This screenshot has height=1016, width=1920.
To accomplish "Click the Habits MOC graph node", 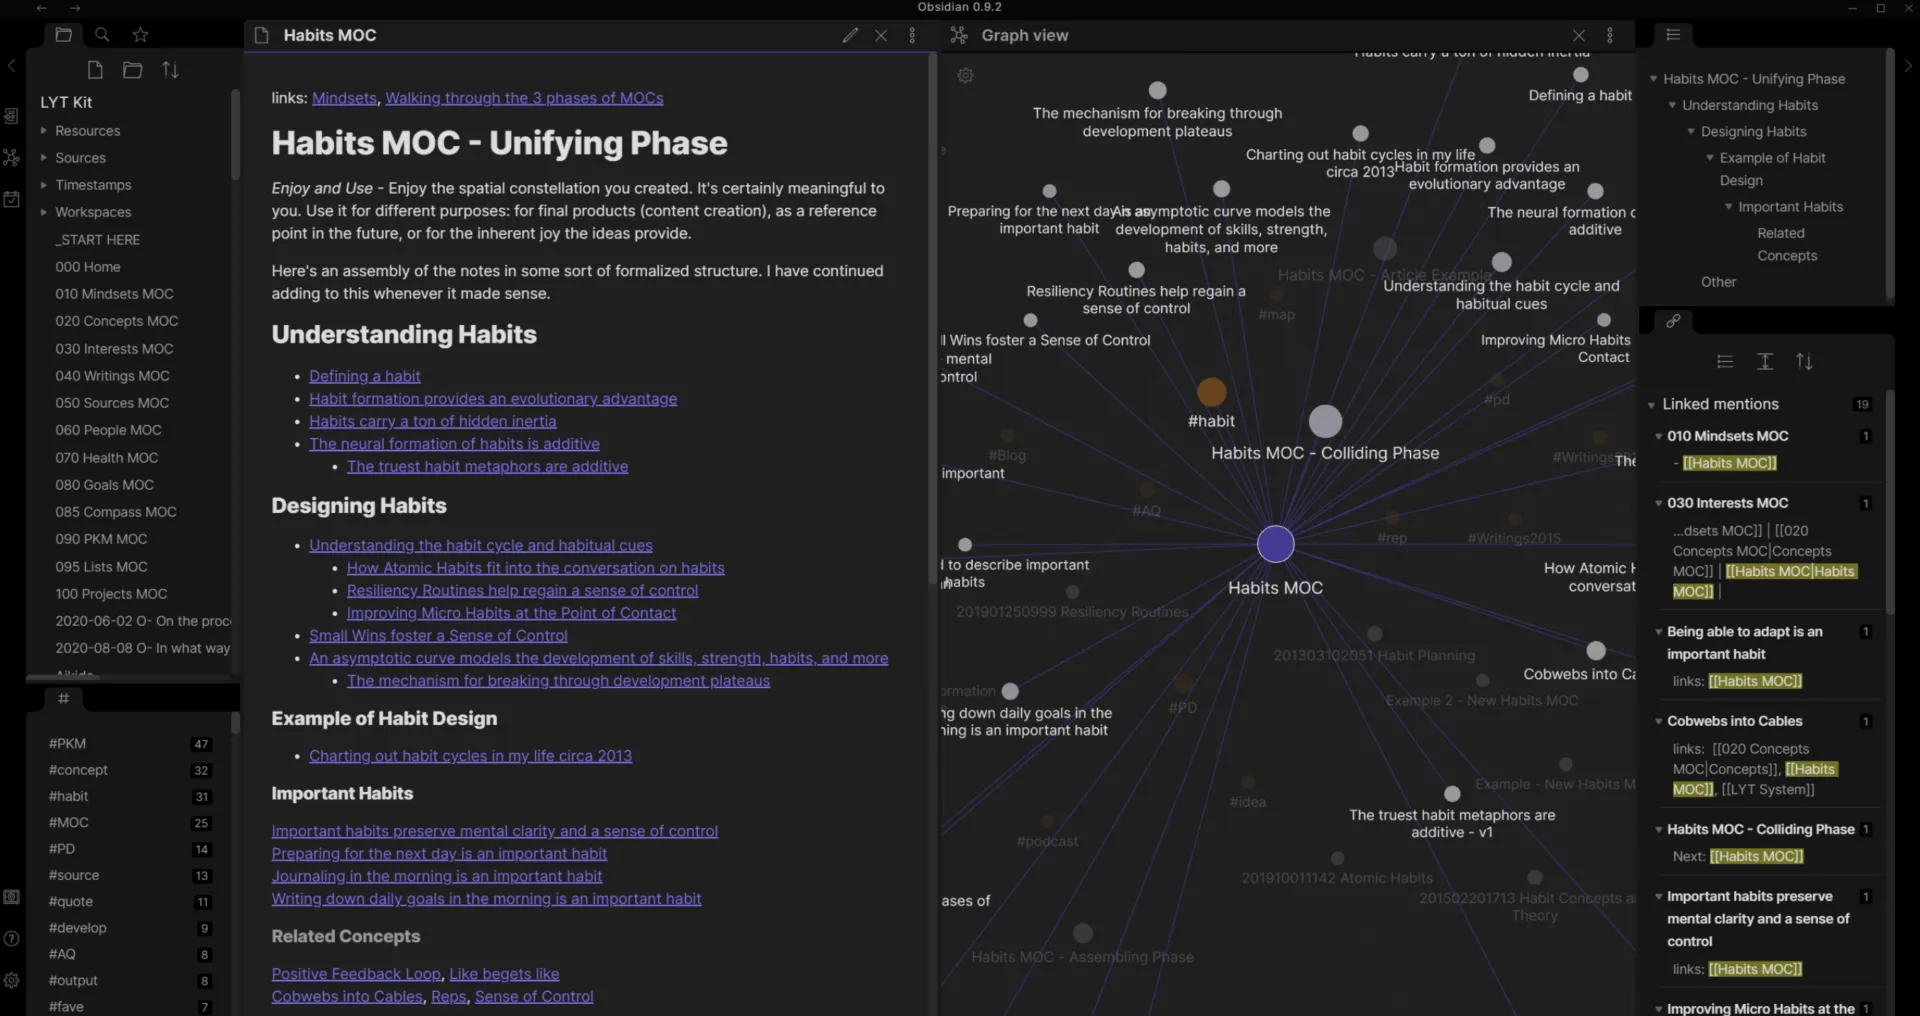I will pyautogui.click(x=1275, y=544).
